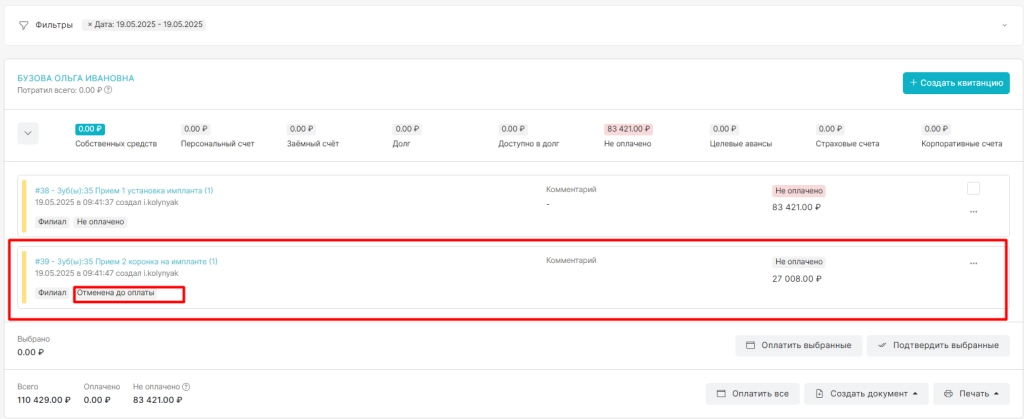Viewport: 1024px width, 419px height.
Task: Open patient БУЗОВА ОЛЬГА ИВАНОВНА profile
Action: click(76, 78)
